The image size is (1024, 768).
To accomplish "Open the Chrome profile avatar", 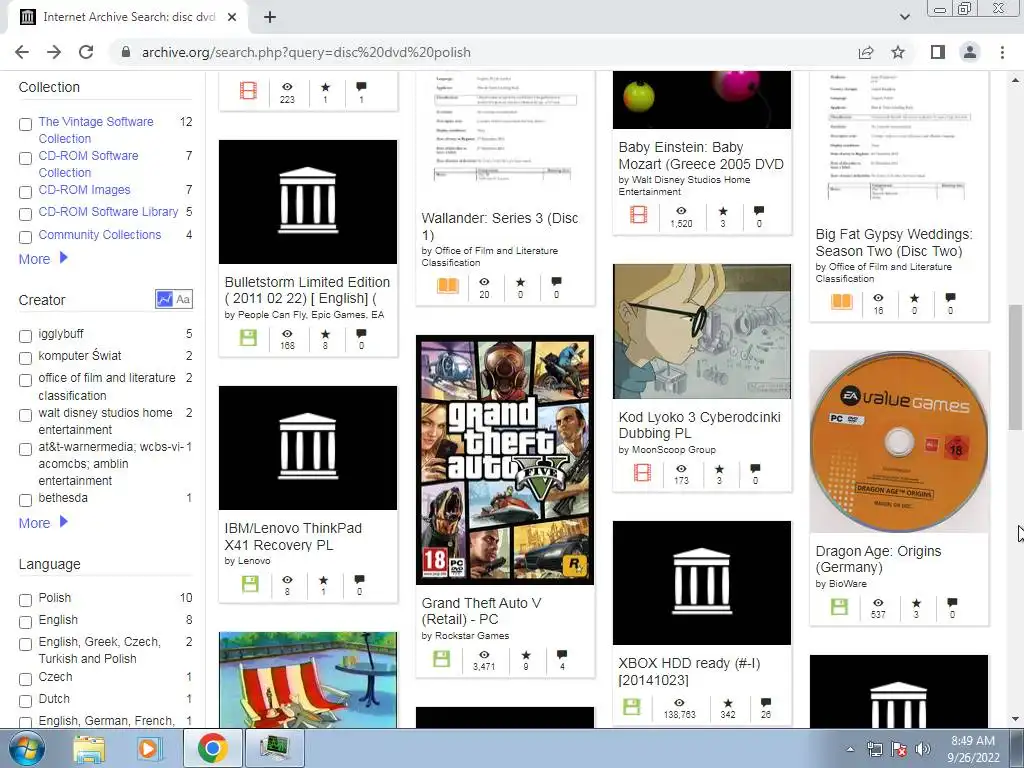I will click(970, 52).
